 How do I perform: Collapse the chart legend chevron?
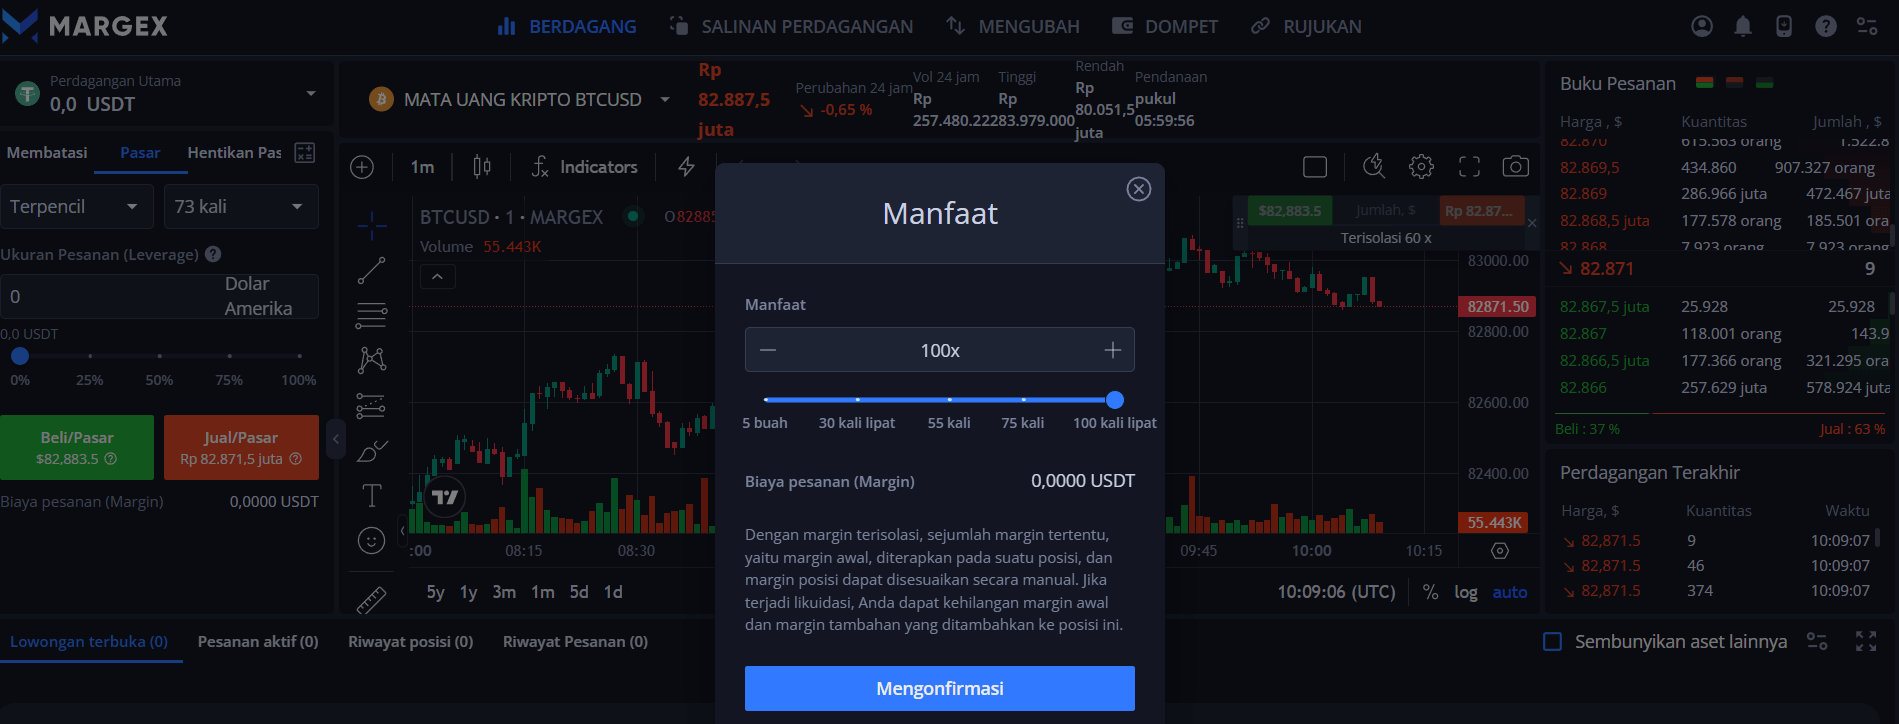pos(437,276)
